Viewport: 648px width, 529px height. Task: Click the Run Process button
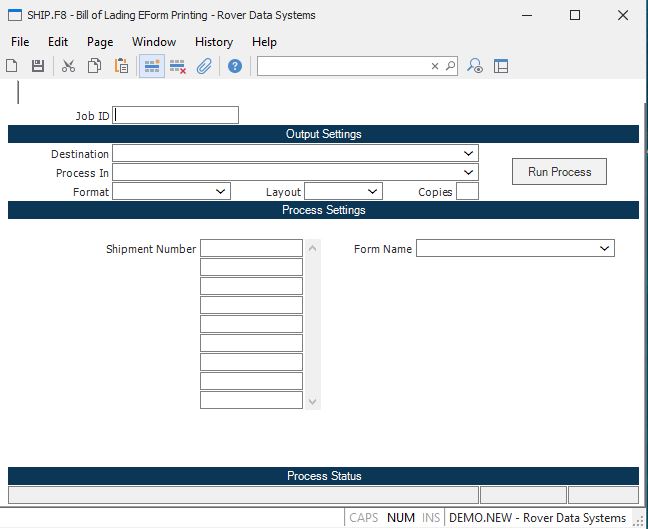point(559,172)
